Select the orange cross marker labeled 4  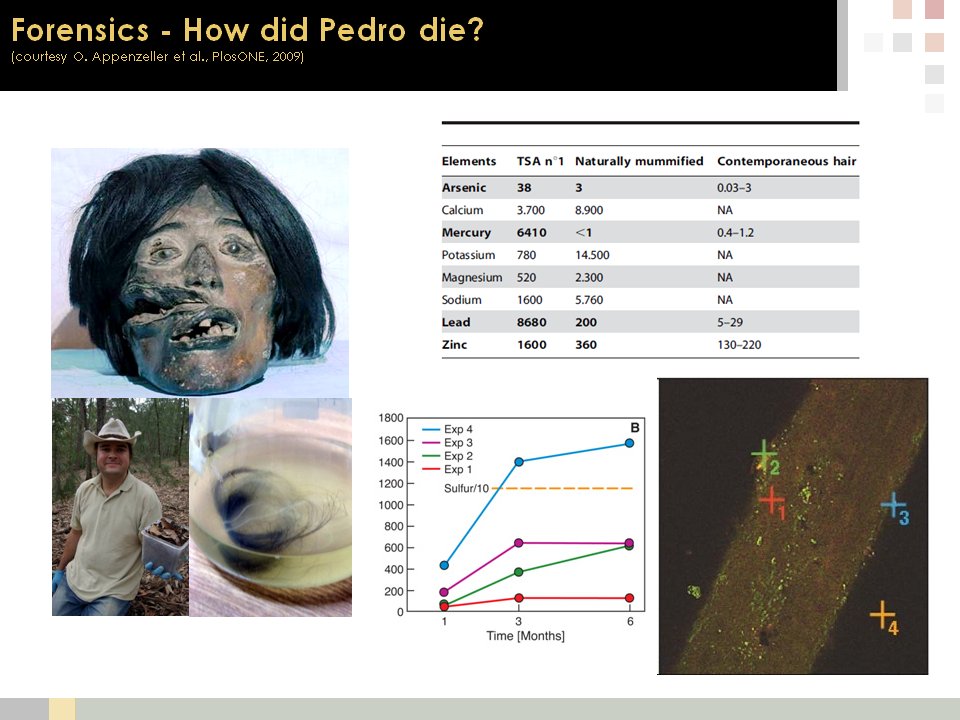point(881,614)
